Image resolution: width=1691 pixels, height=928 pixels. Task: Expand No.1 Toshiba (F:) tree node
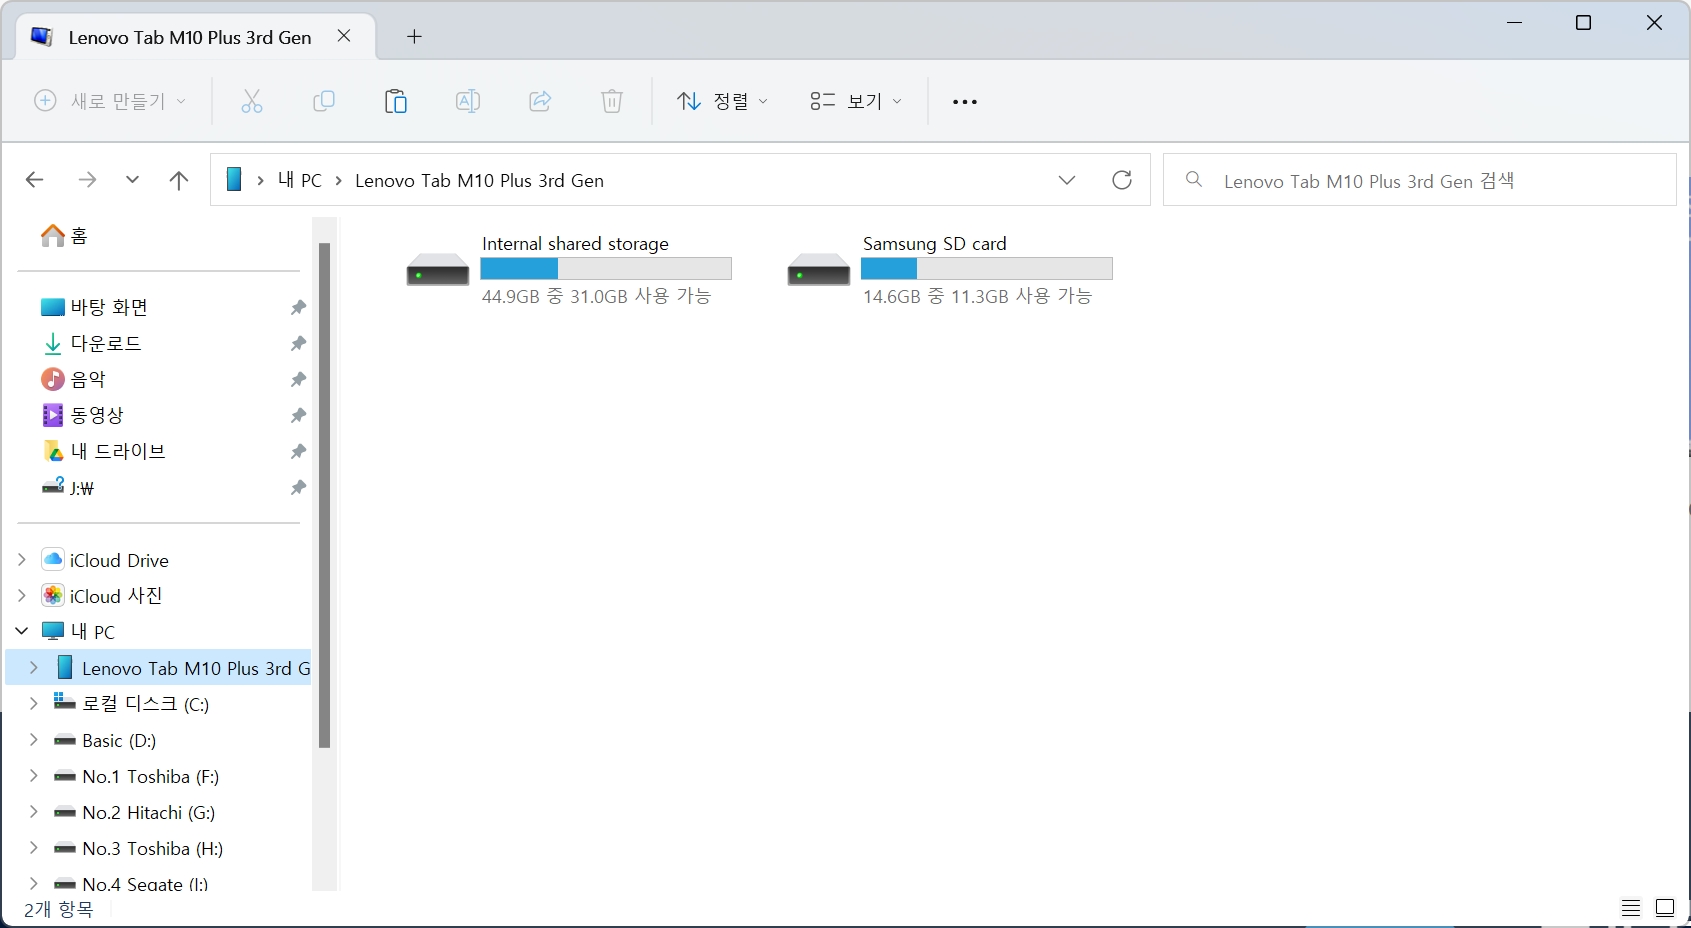[x=34, y=776]
